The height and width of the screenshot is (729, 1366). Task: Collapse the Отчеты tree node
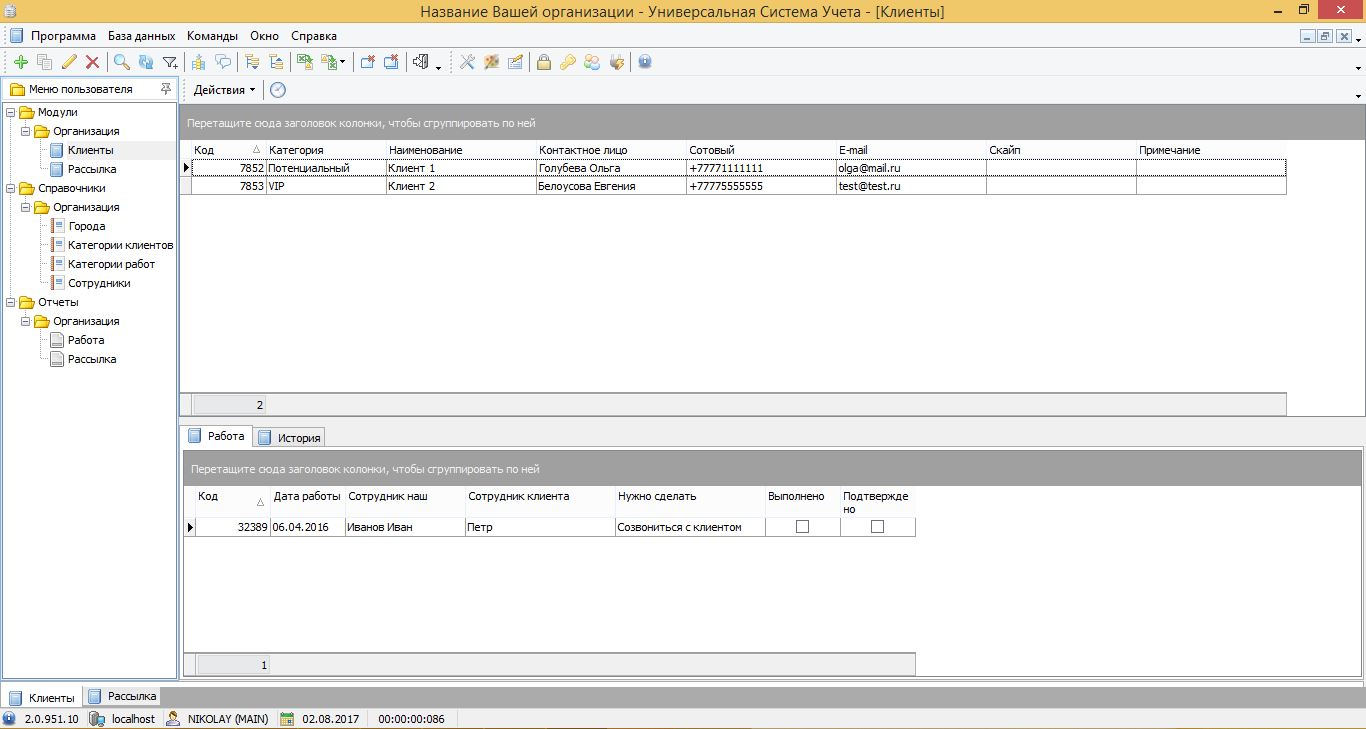(x=10, y=303)
